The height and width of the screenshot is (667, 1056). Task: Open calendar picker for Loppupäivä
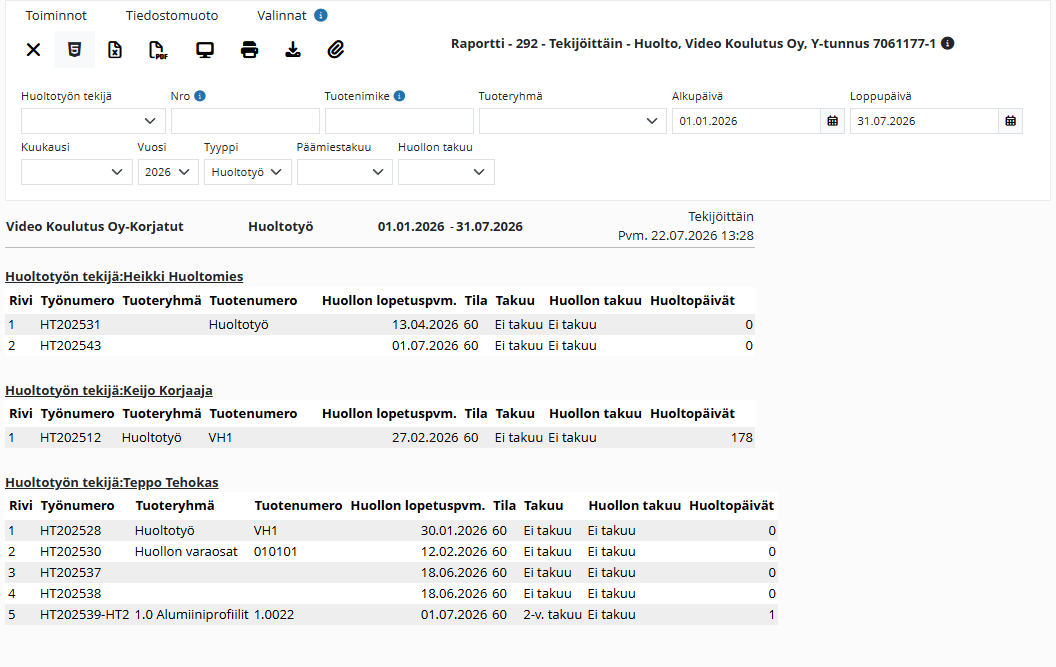tap(1010, 121)
